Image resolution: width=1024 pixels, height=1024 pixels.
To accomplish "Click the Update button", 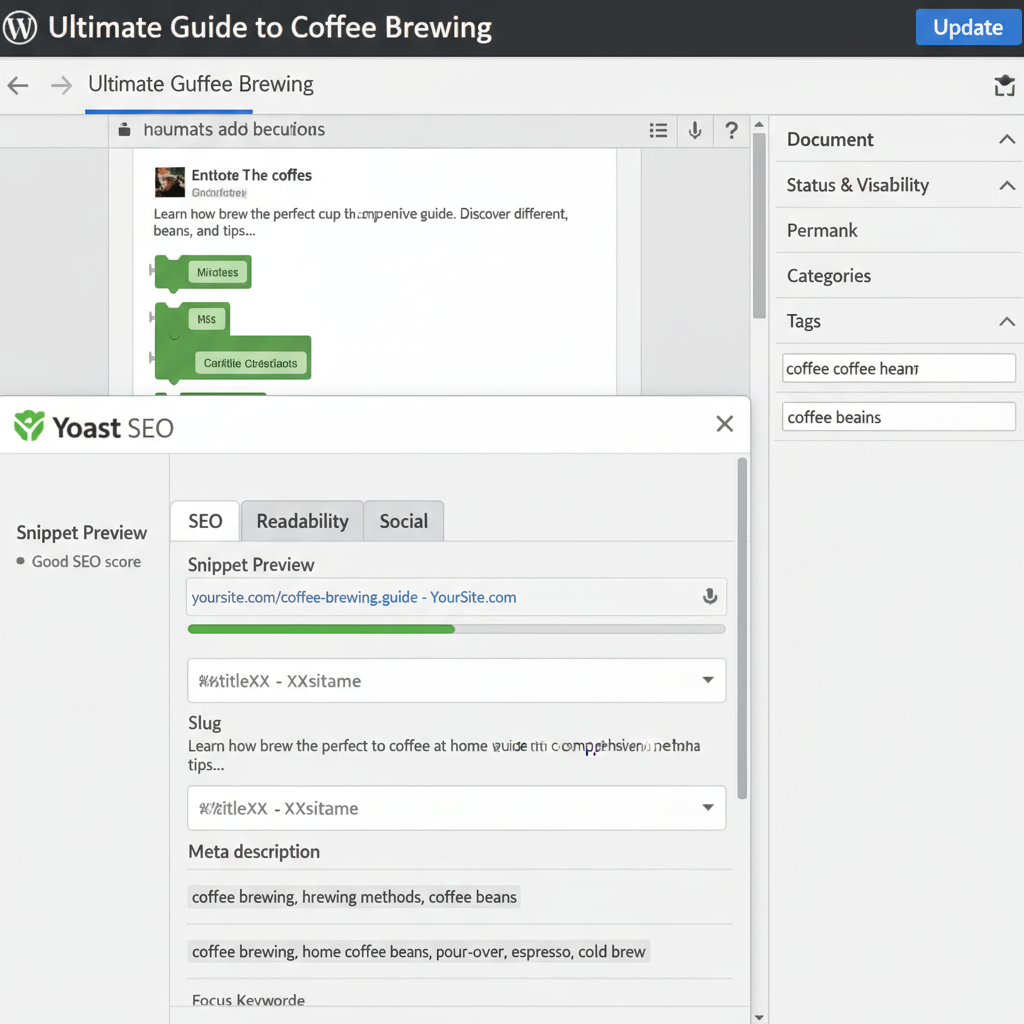I will click(x=968, y=27).
